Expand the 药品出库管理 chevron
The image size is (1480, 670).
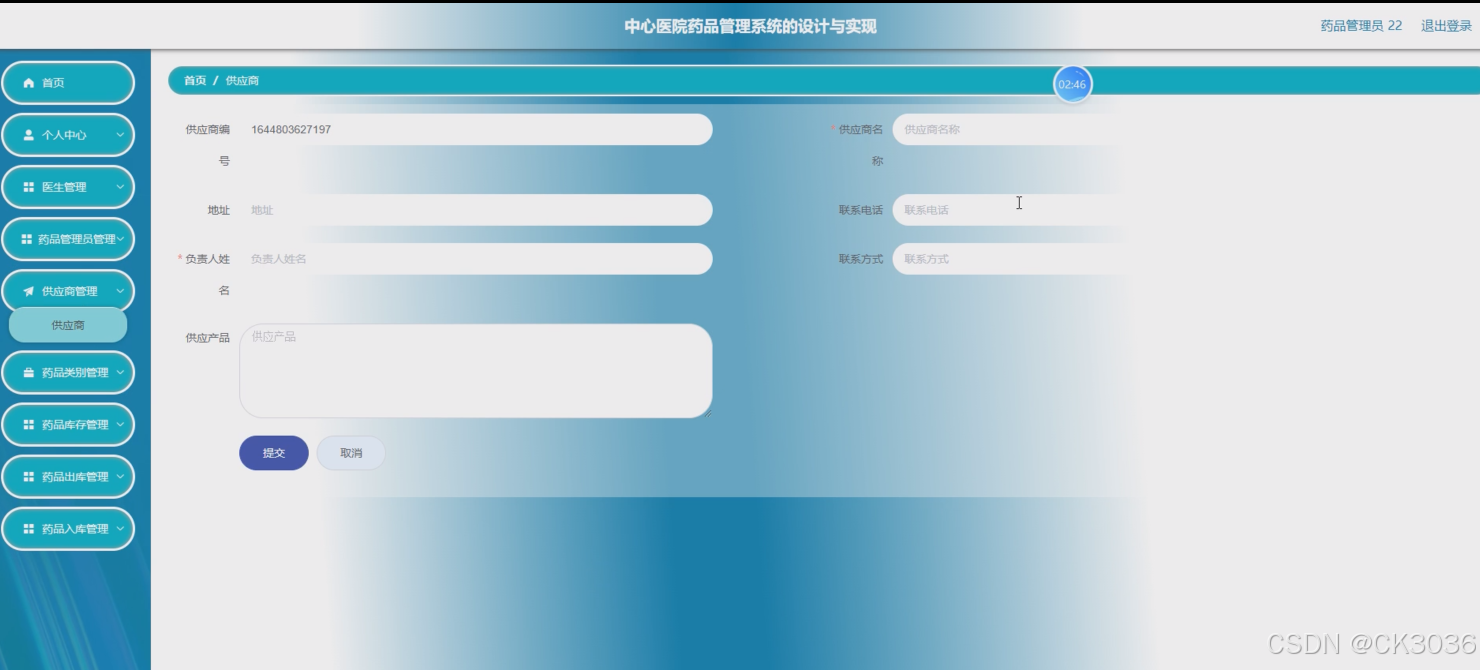pyautogui.click(x=120, y=477)
